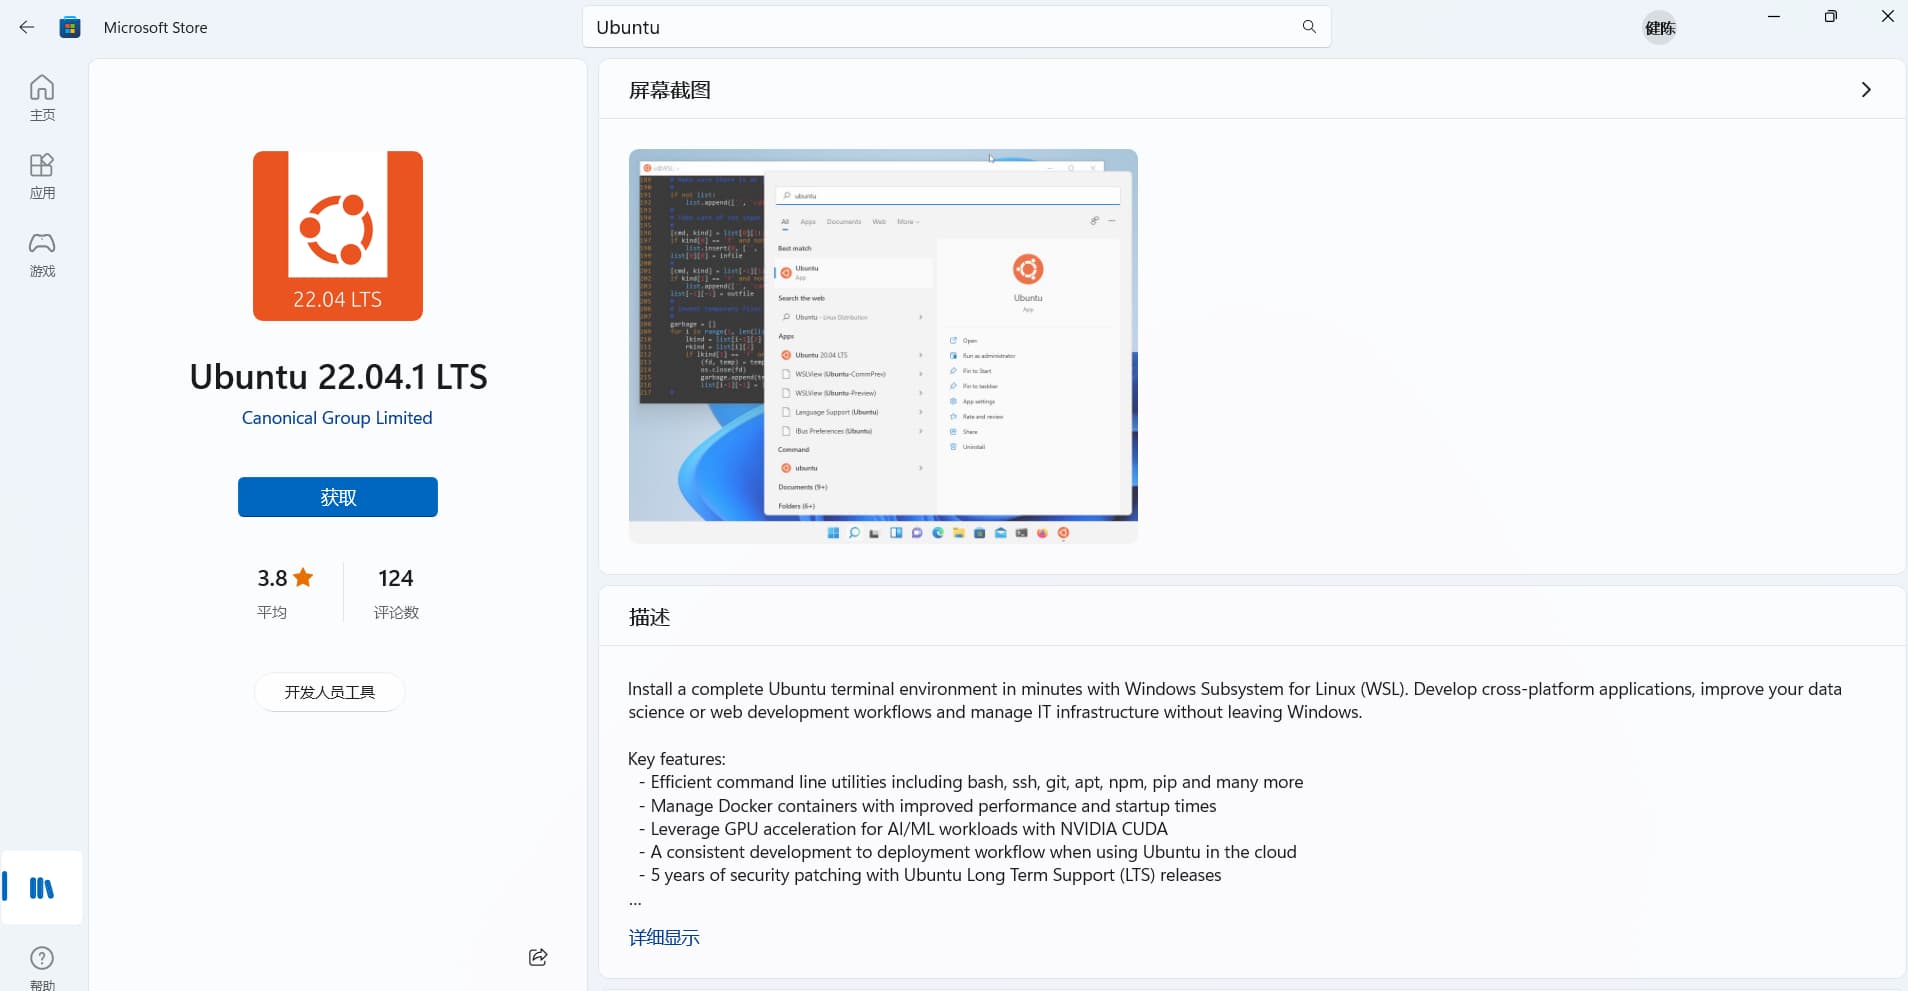
Task: Minimize the Microsoft Store window
Action: pos(1774,17)
